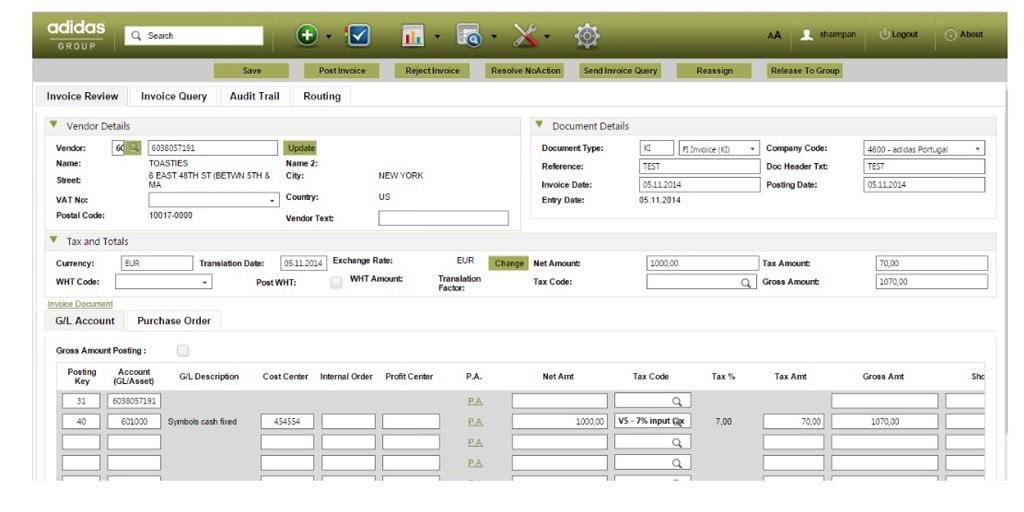Click the Logout link
This screenshot has width=1024, height=512.
coord(899,35)
